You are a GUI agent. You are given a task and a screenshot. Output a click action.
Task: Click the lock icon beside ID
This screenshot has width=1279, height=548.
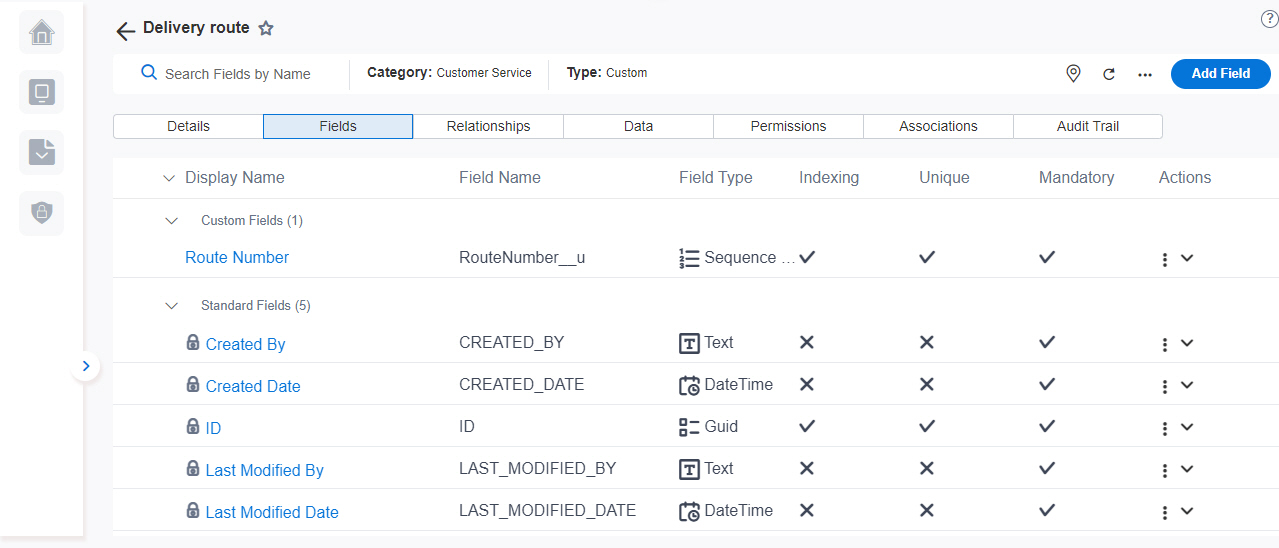tap(193, 426)
